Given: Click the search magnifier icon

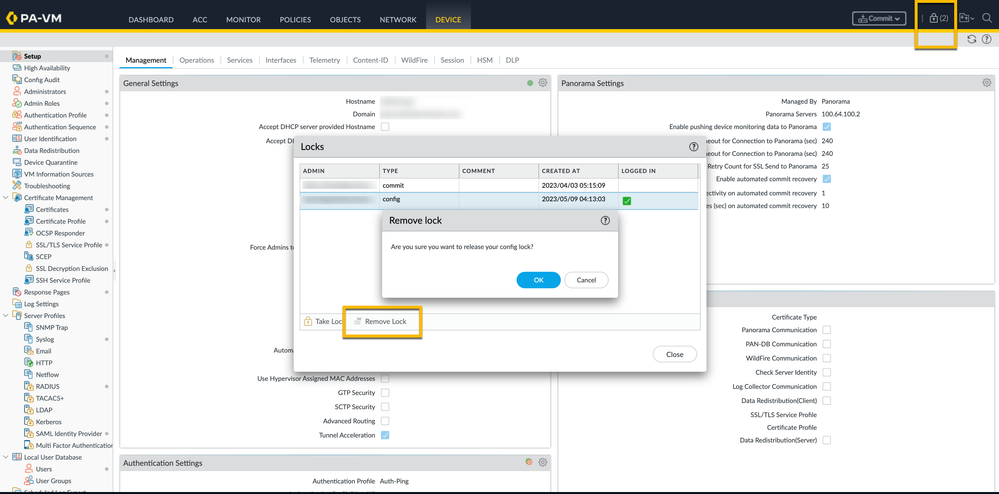Looking at the screenshot, I should point(986,18).
